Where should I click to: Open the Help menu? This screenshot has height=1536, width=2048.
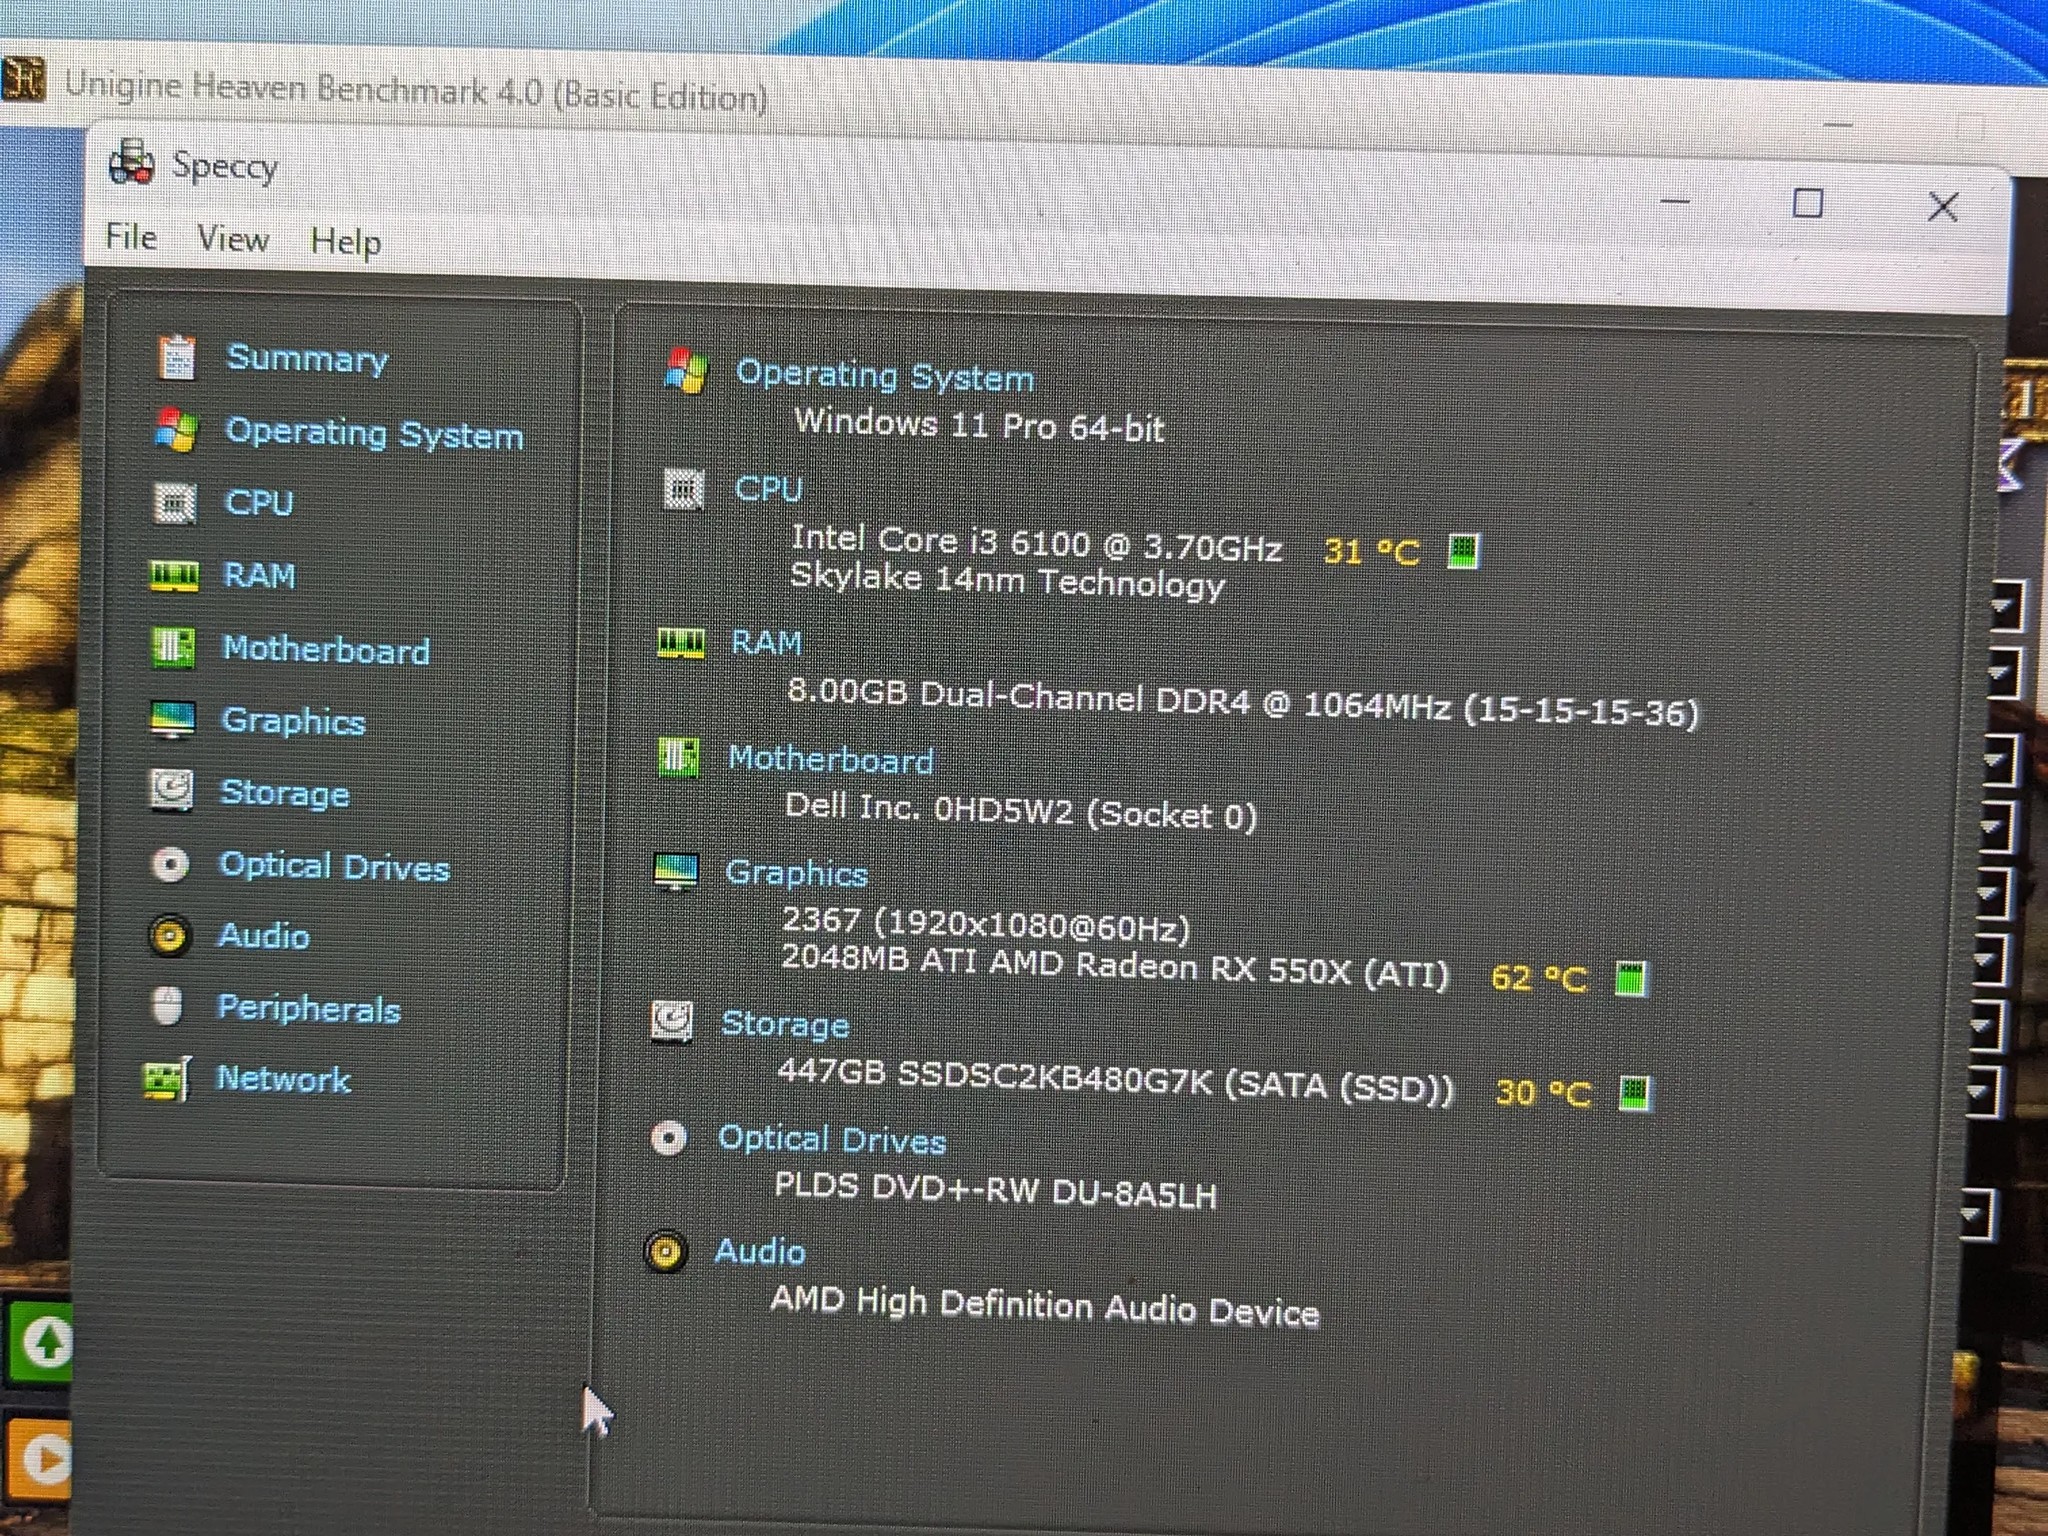(x=345, y=242)
